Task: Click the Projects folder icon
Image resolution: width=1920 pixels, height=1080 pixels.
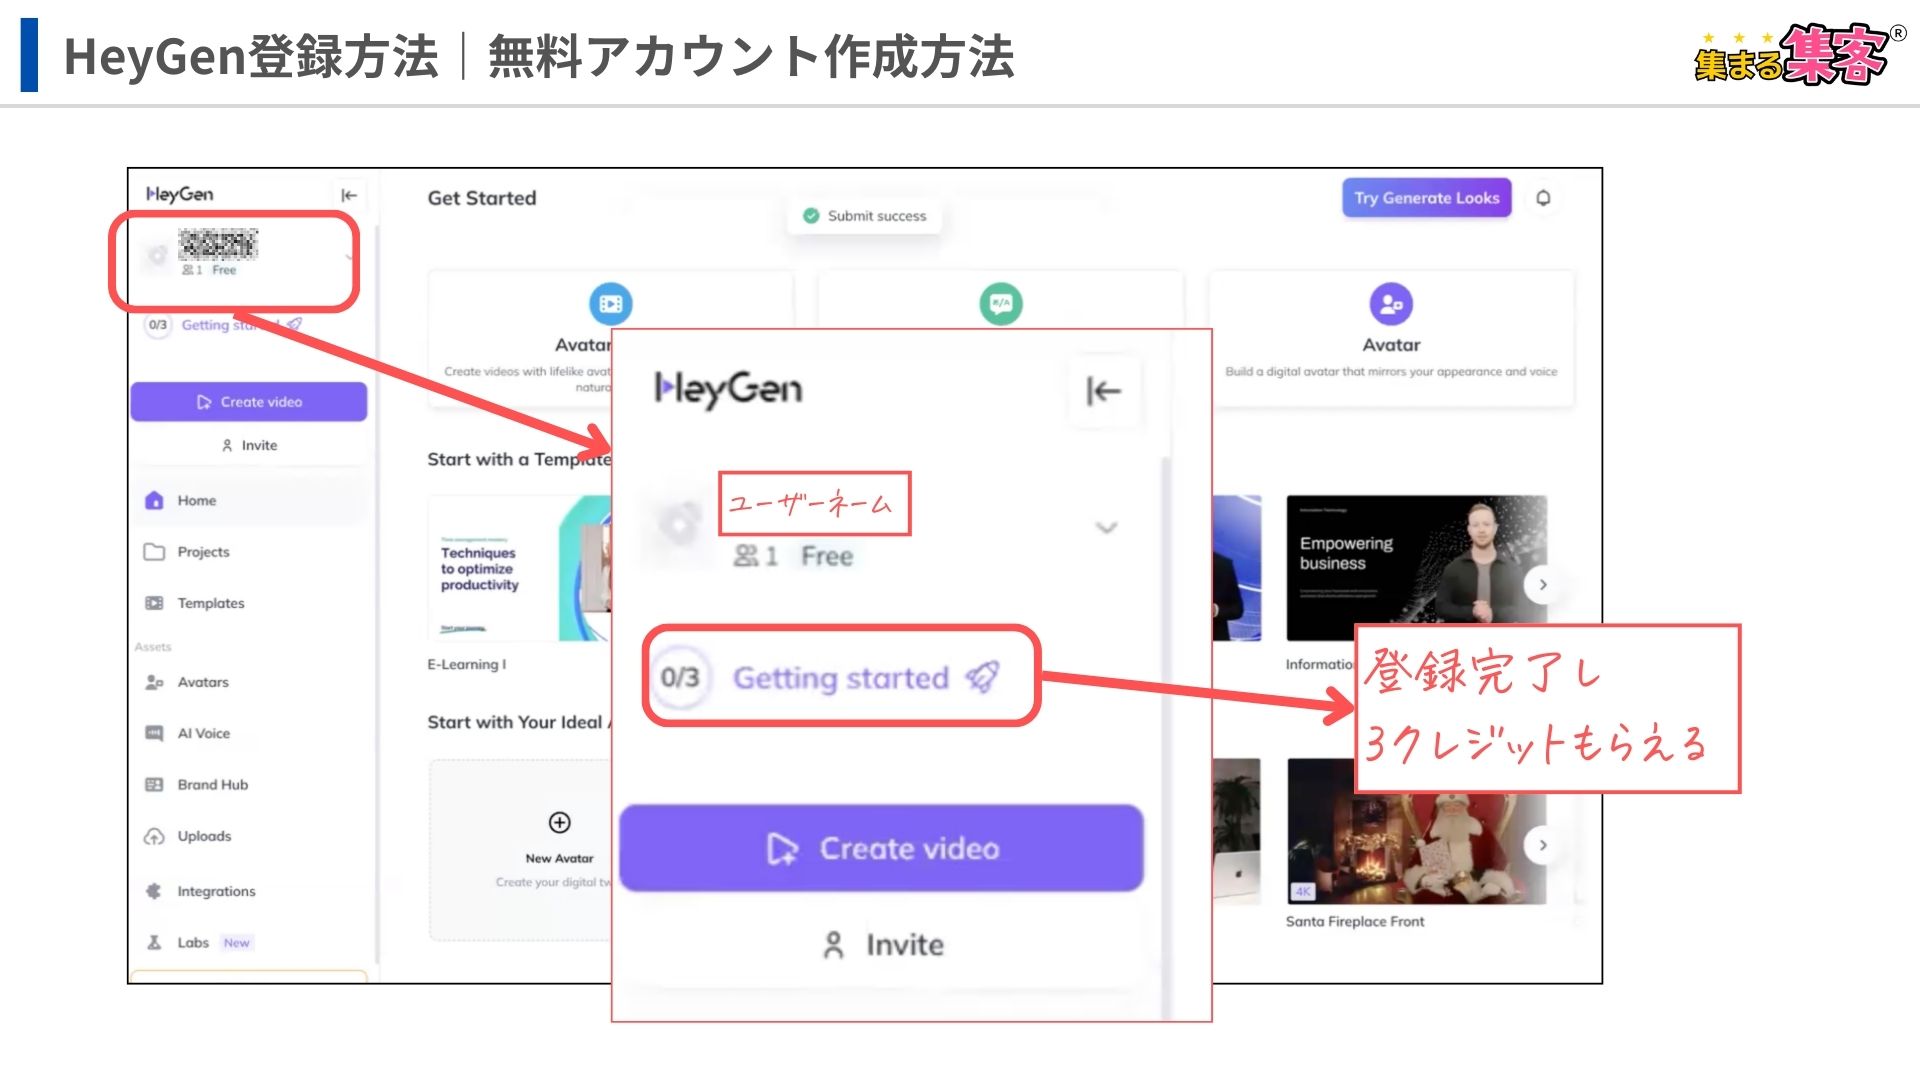Action: (x=154, y=552)
